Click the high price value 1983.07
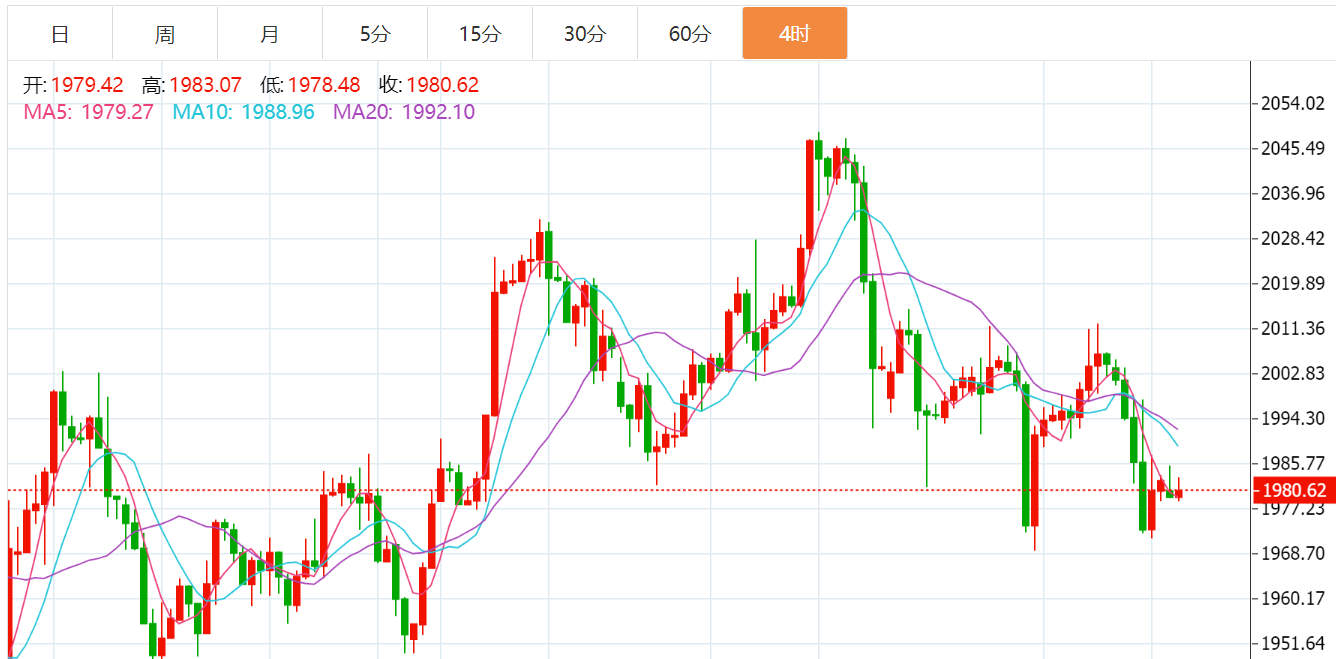The width and height of the screenshot is (1336, 659). click(206, 86)
